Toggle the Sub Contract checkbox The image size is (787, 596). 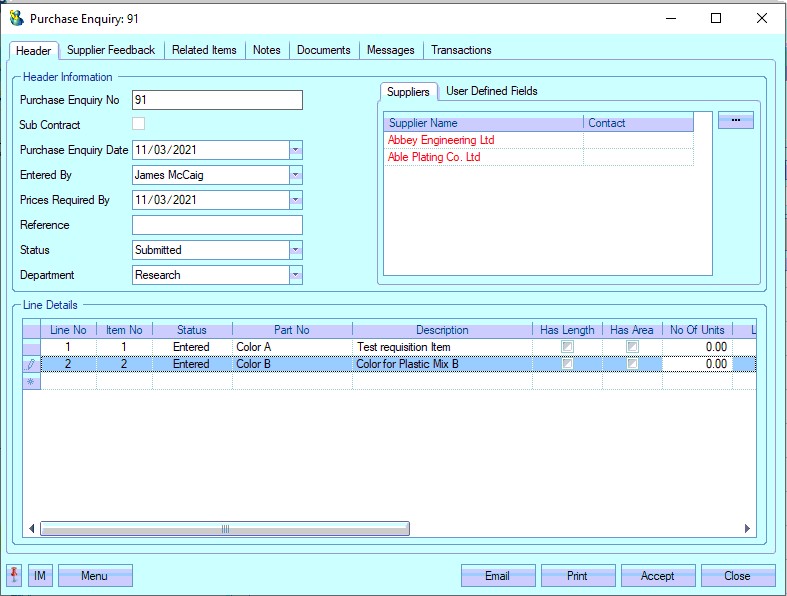[x=139, y=124]
